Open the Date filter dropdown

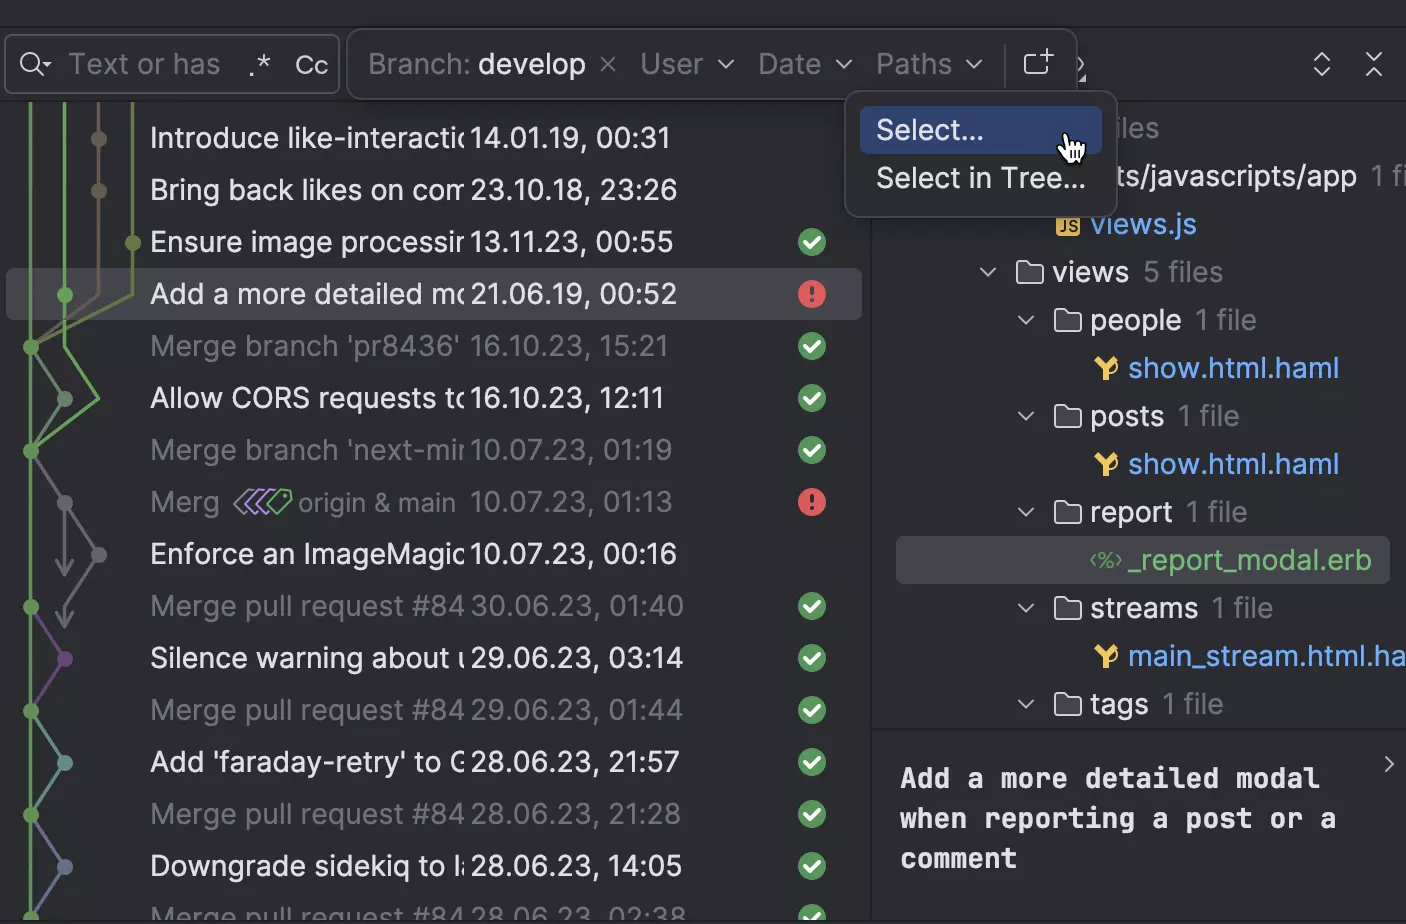[804, 63]
